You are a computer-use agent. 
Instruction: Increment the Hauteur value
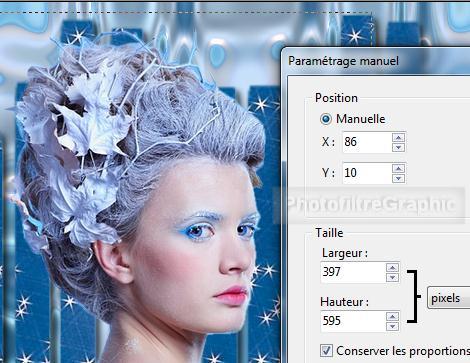(x=393, y=316)
